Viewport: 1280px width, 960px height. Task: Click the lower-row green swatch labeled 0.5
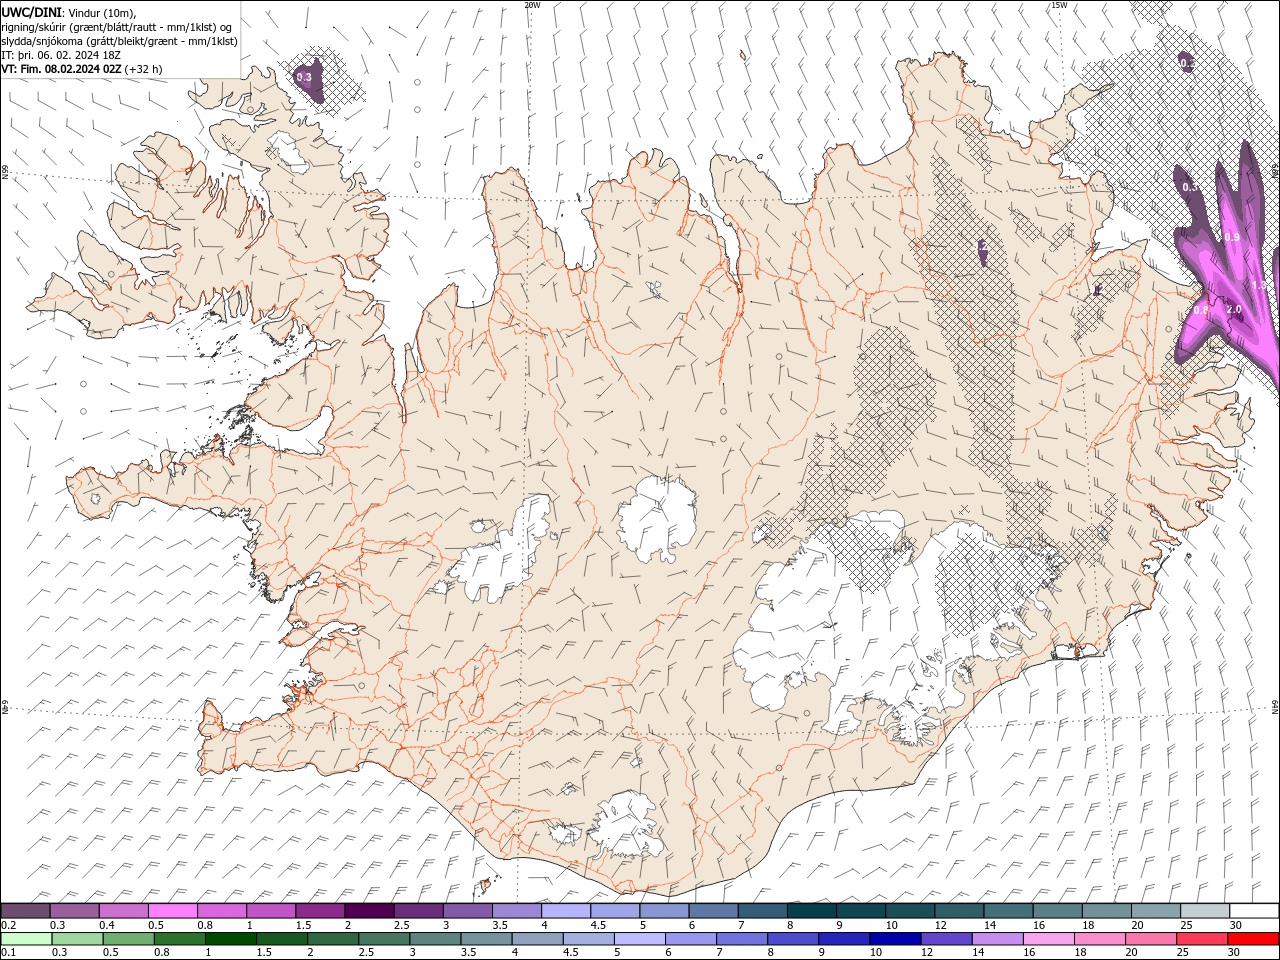click(128, 939)
